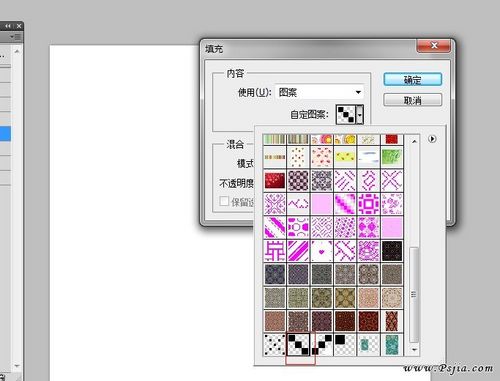
Task: Open the left panel options menu icon
Action: pos(16,37)
